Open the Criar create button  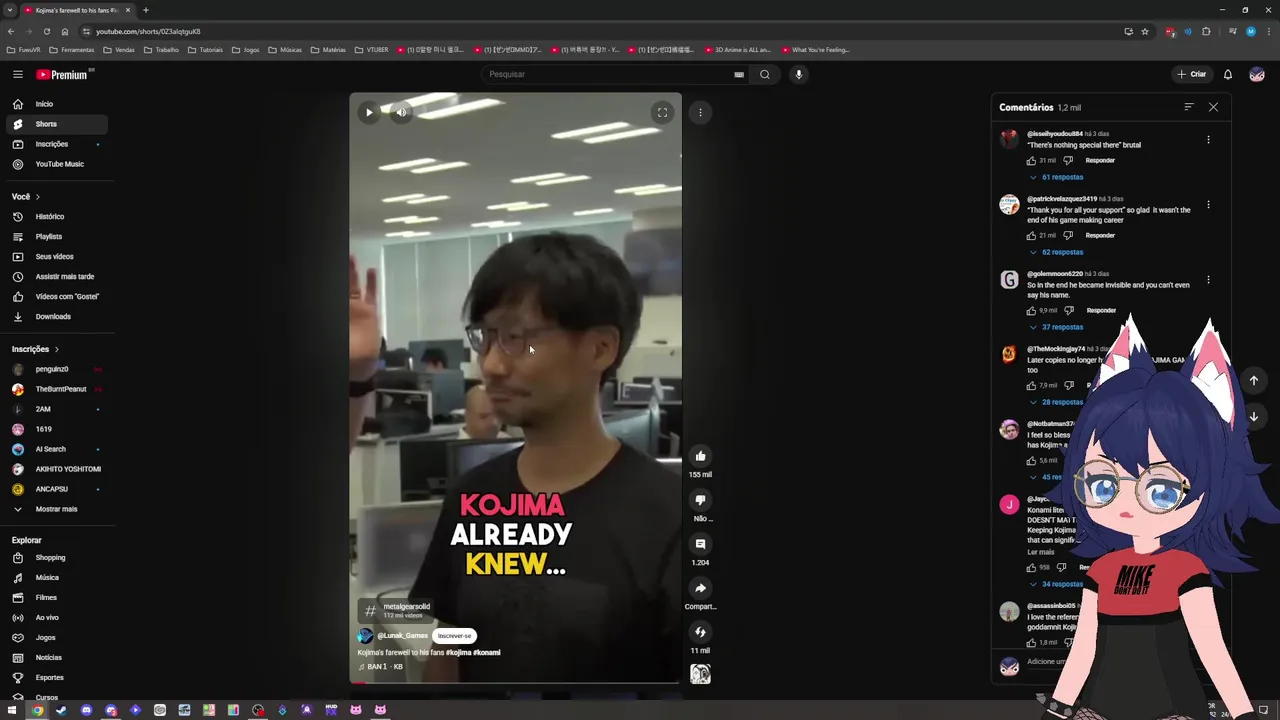[1191, 74]
